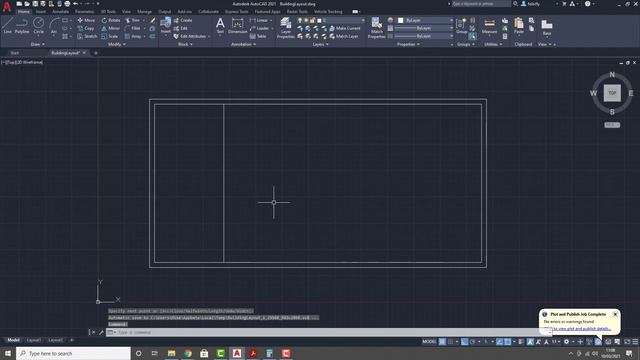
Task: Select the Circle tool
Action: pyautogui.click(x=38, y=25)
